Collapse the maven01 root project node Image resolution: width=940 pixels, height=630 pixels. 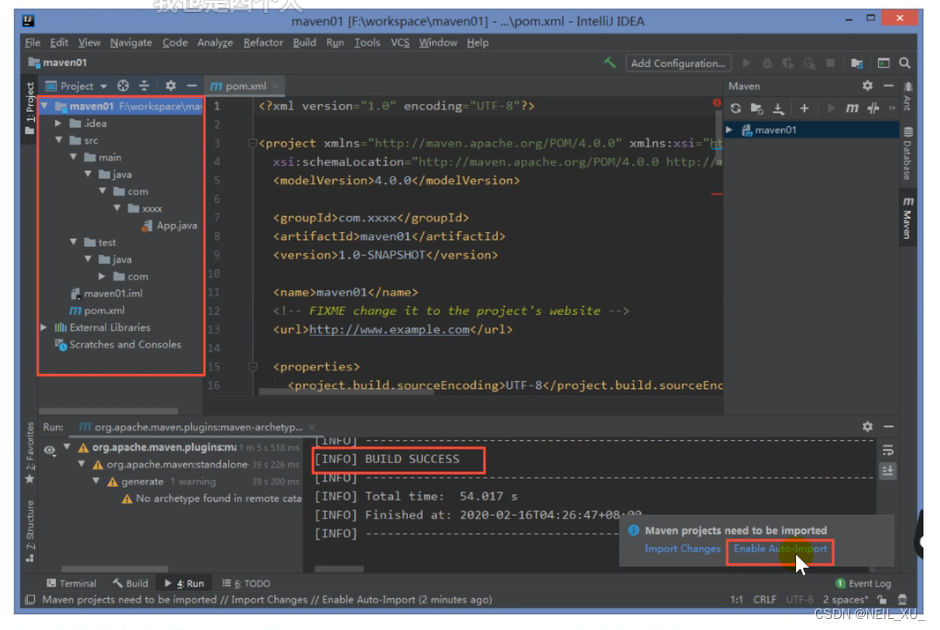[44, 106]
